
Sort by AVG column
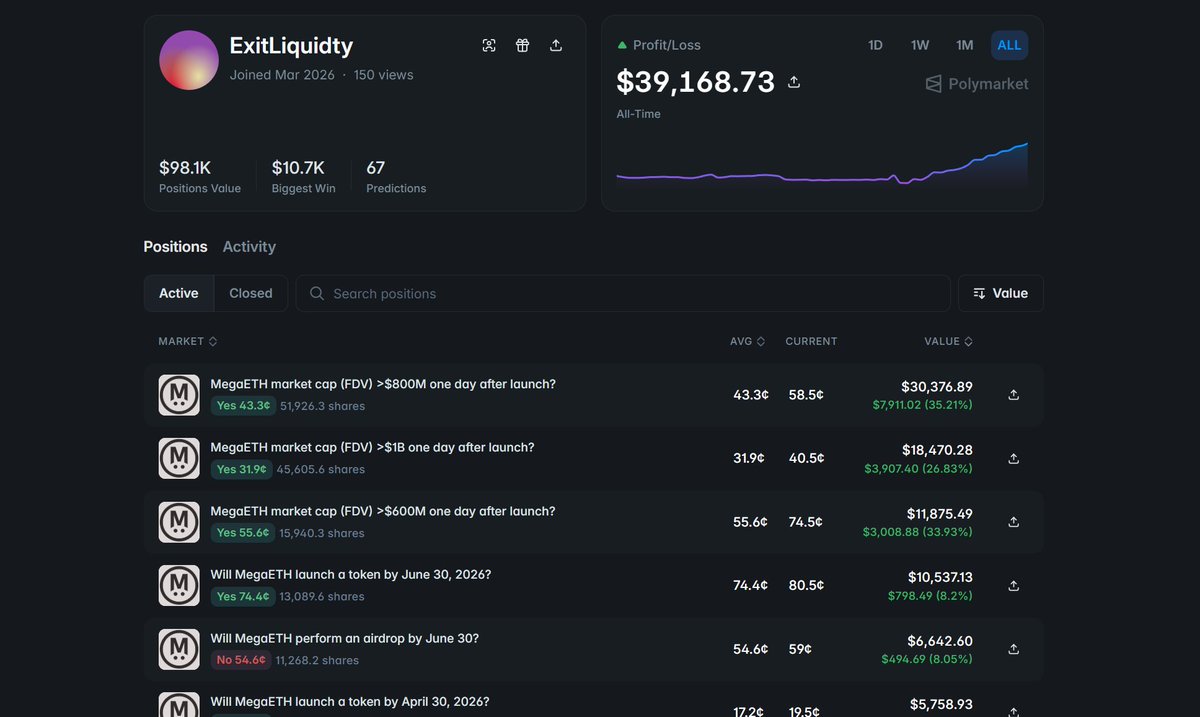pyautogui.click(x=747, y=341)
